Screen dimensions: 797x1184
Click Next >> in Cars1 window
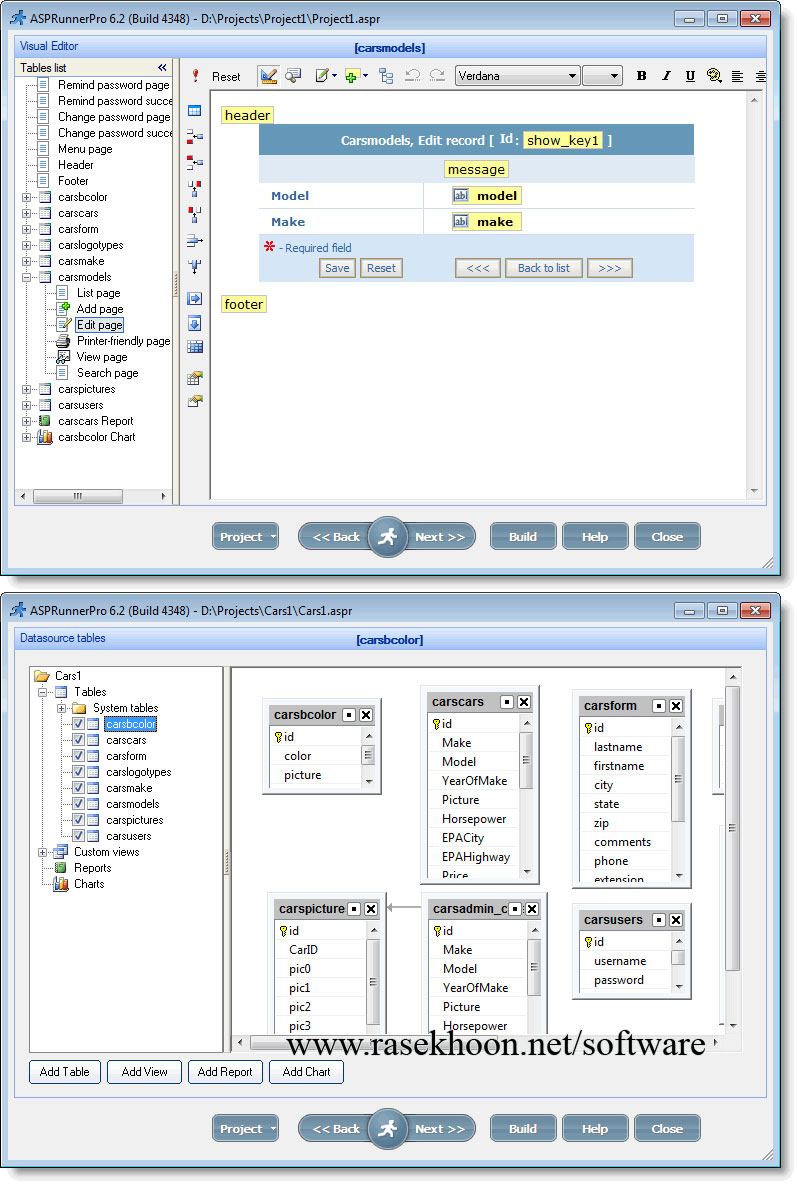[440, 1129]
